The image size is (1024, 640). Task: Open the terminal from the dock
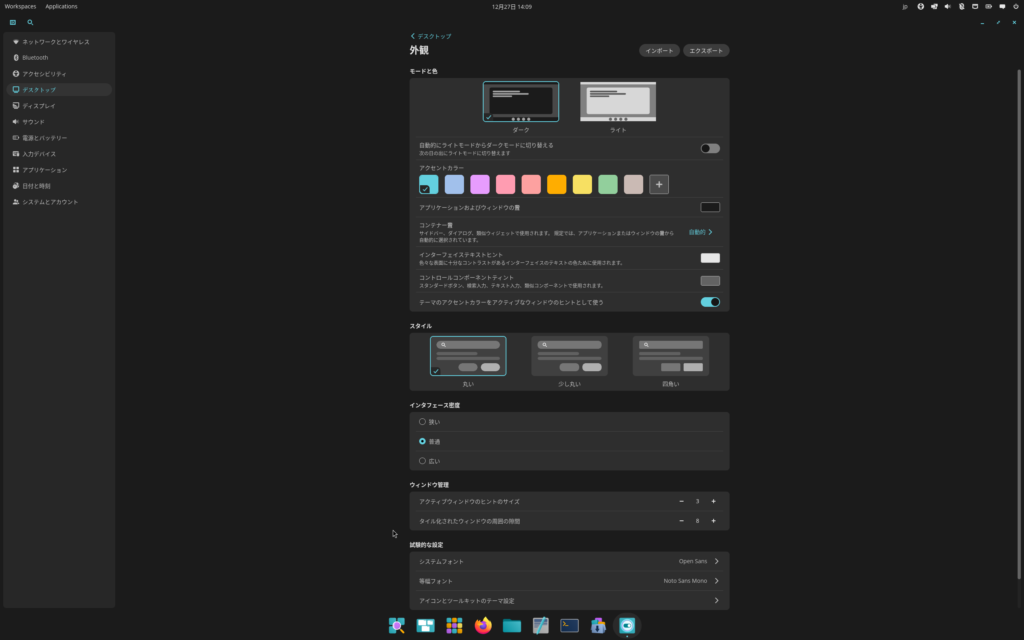pyautogui.click(x=569, y=626)
